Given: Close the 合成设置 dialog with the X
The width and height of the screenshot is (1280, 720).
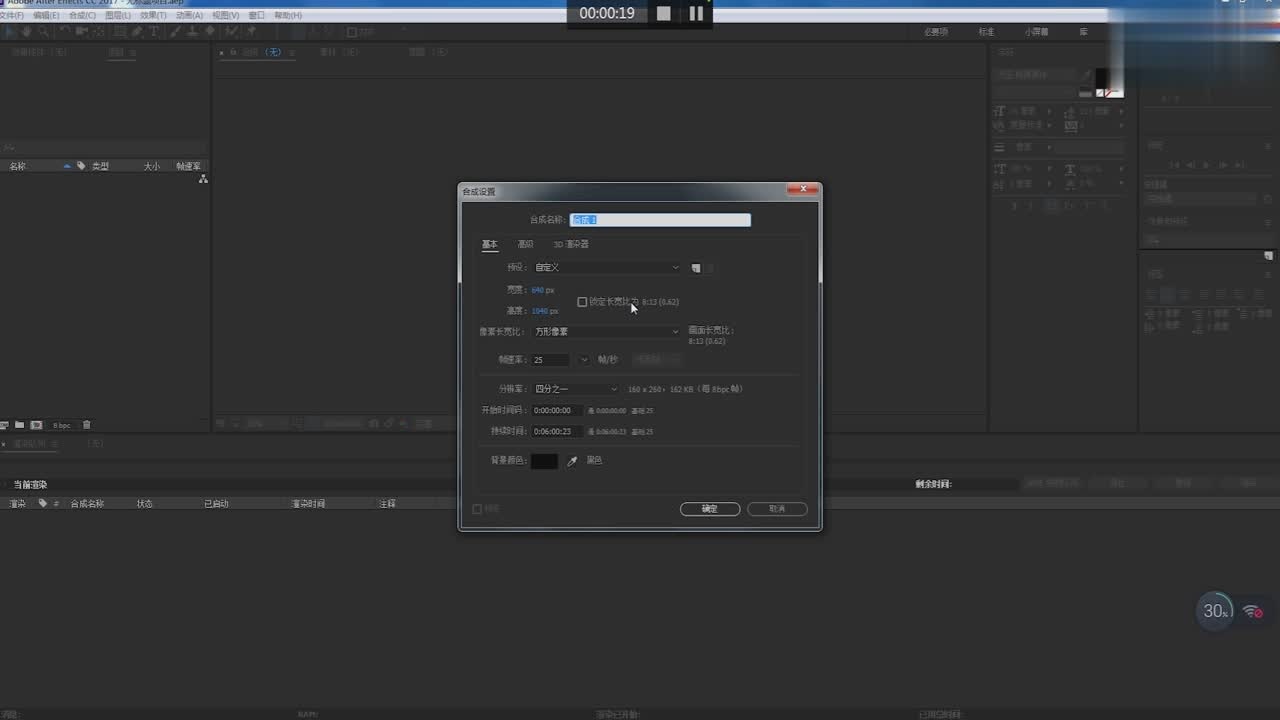Looking at the screenshot, I should coord(802,189).
